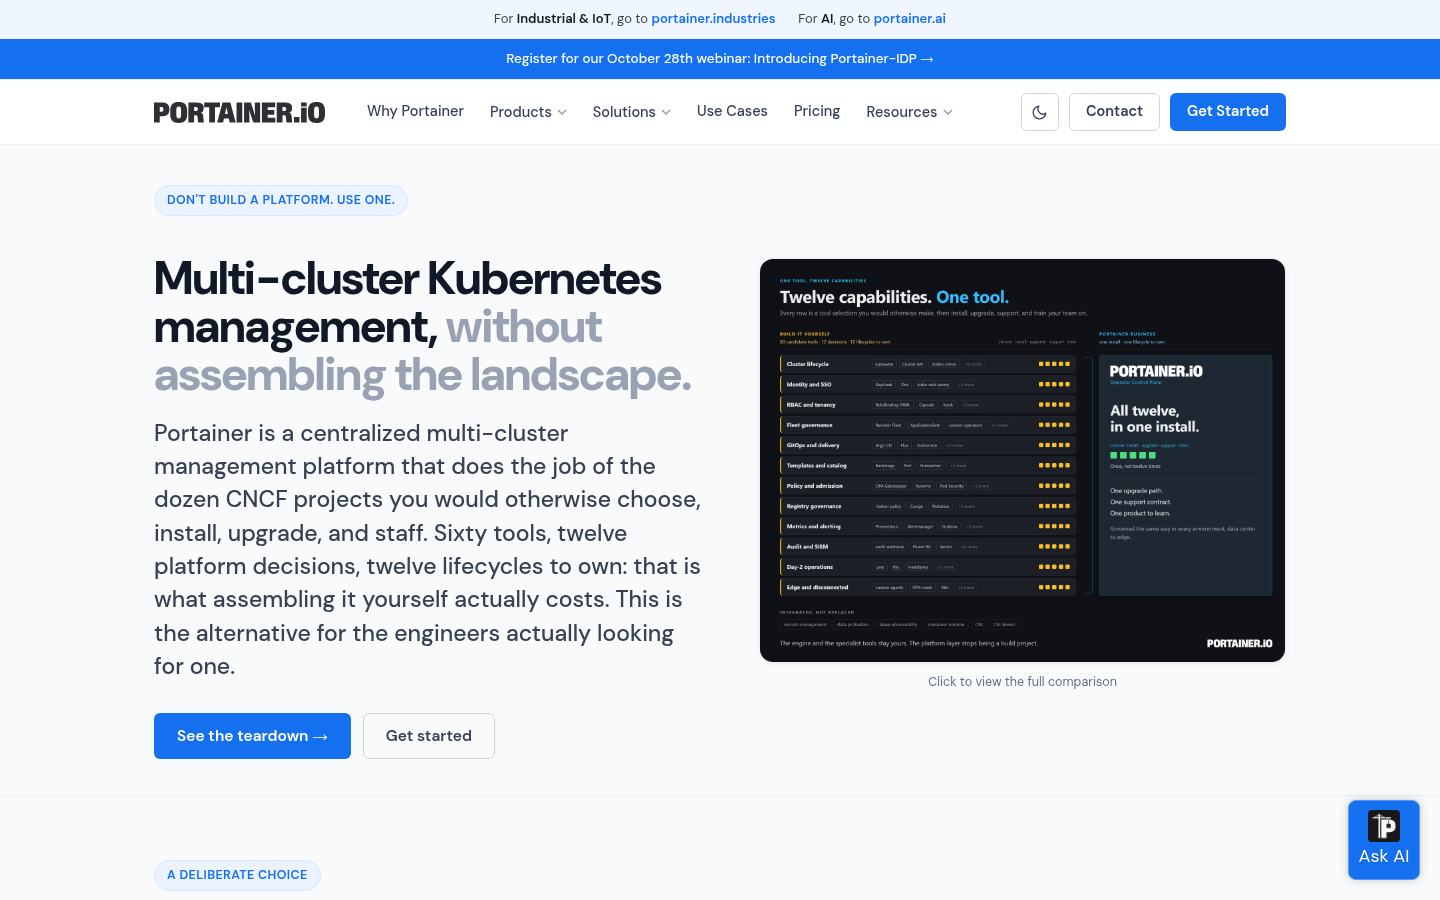Expand the Solutions dropdown menu
Viewport: 1440px width, 900px height.
(631, 112)
